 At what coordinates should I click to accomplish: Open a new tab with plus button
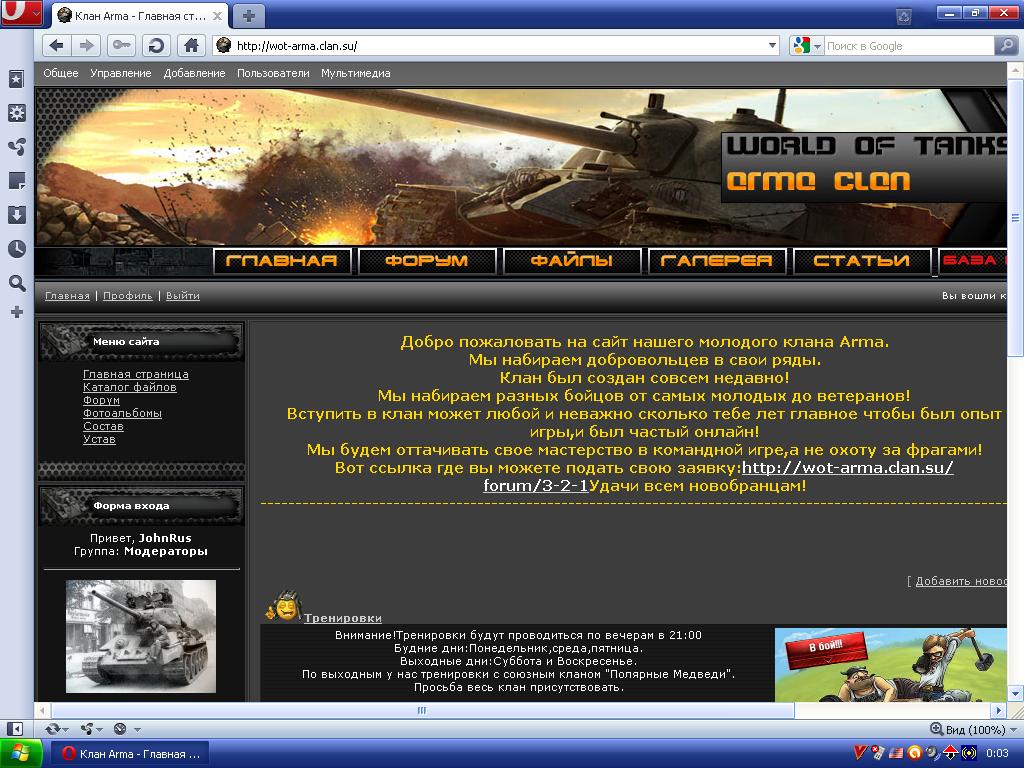coord(249,16)
